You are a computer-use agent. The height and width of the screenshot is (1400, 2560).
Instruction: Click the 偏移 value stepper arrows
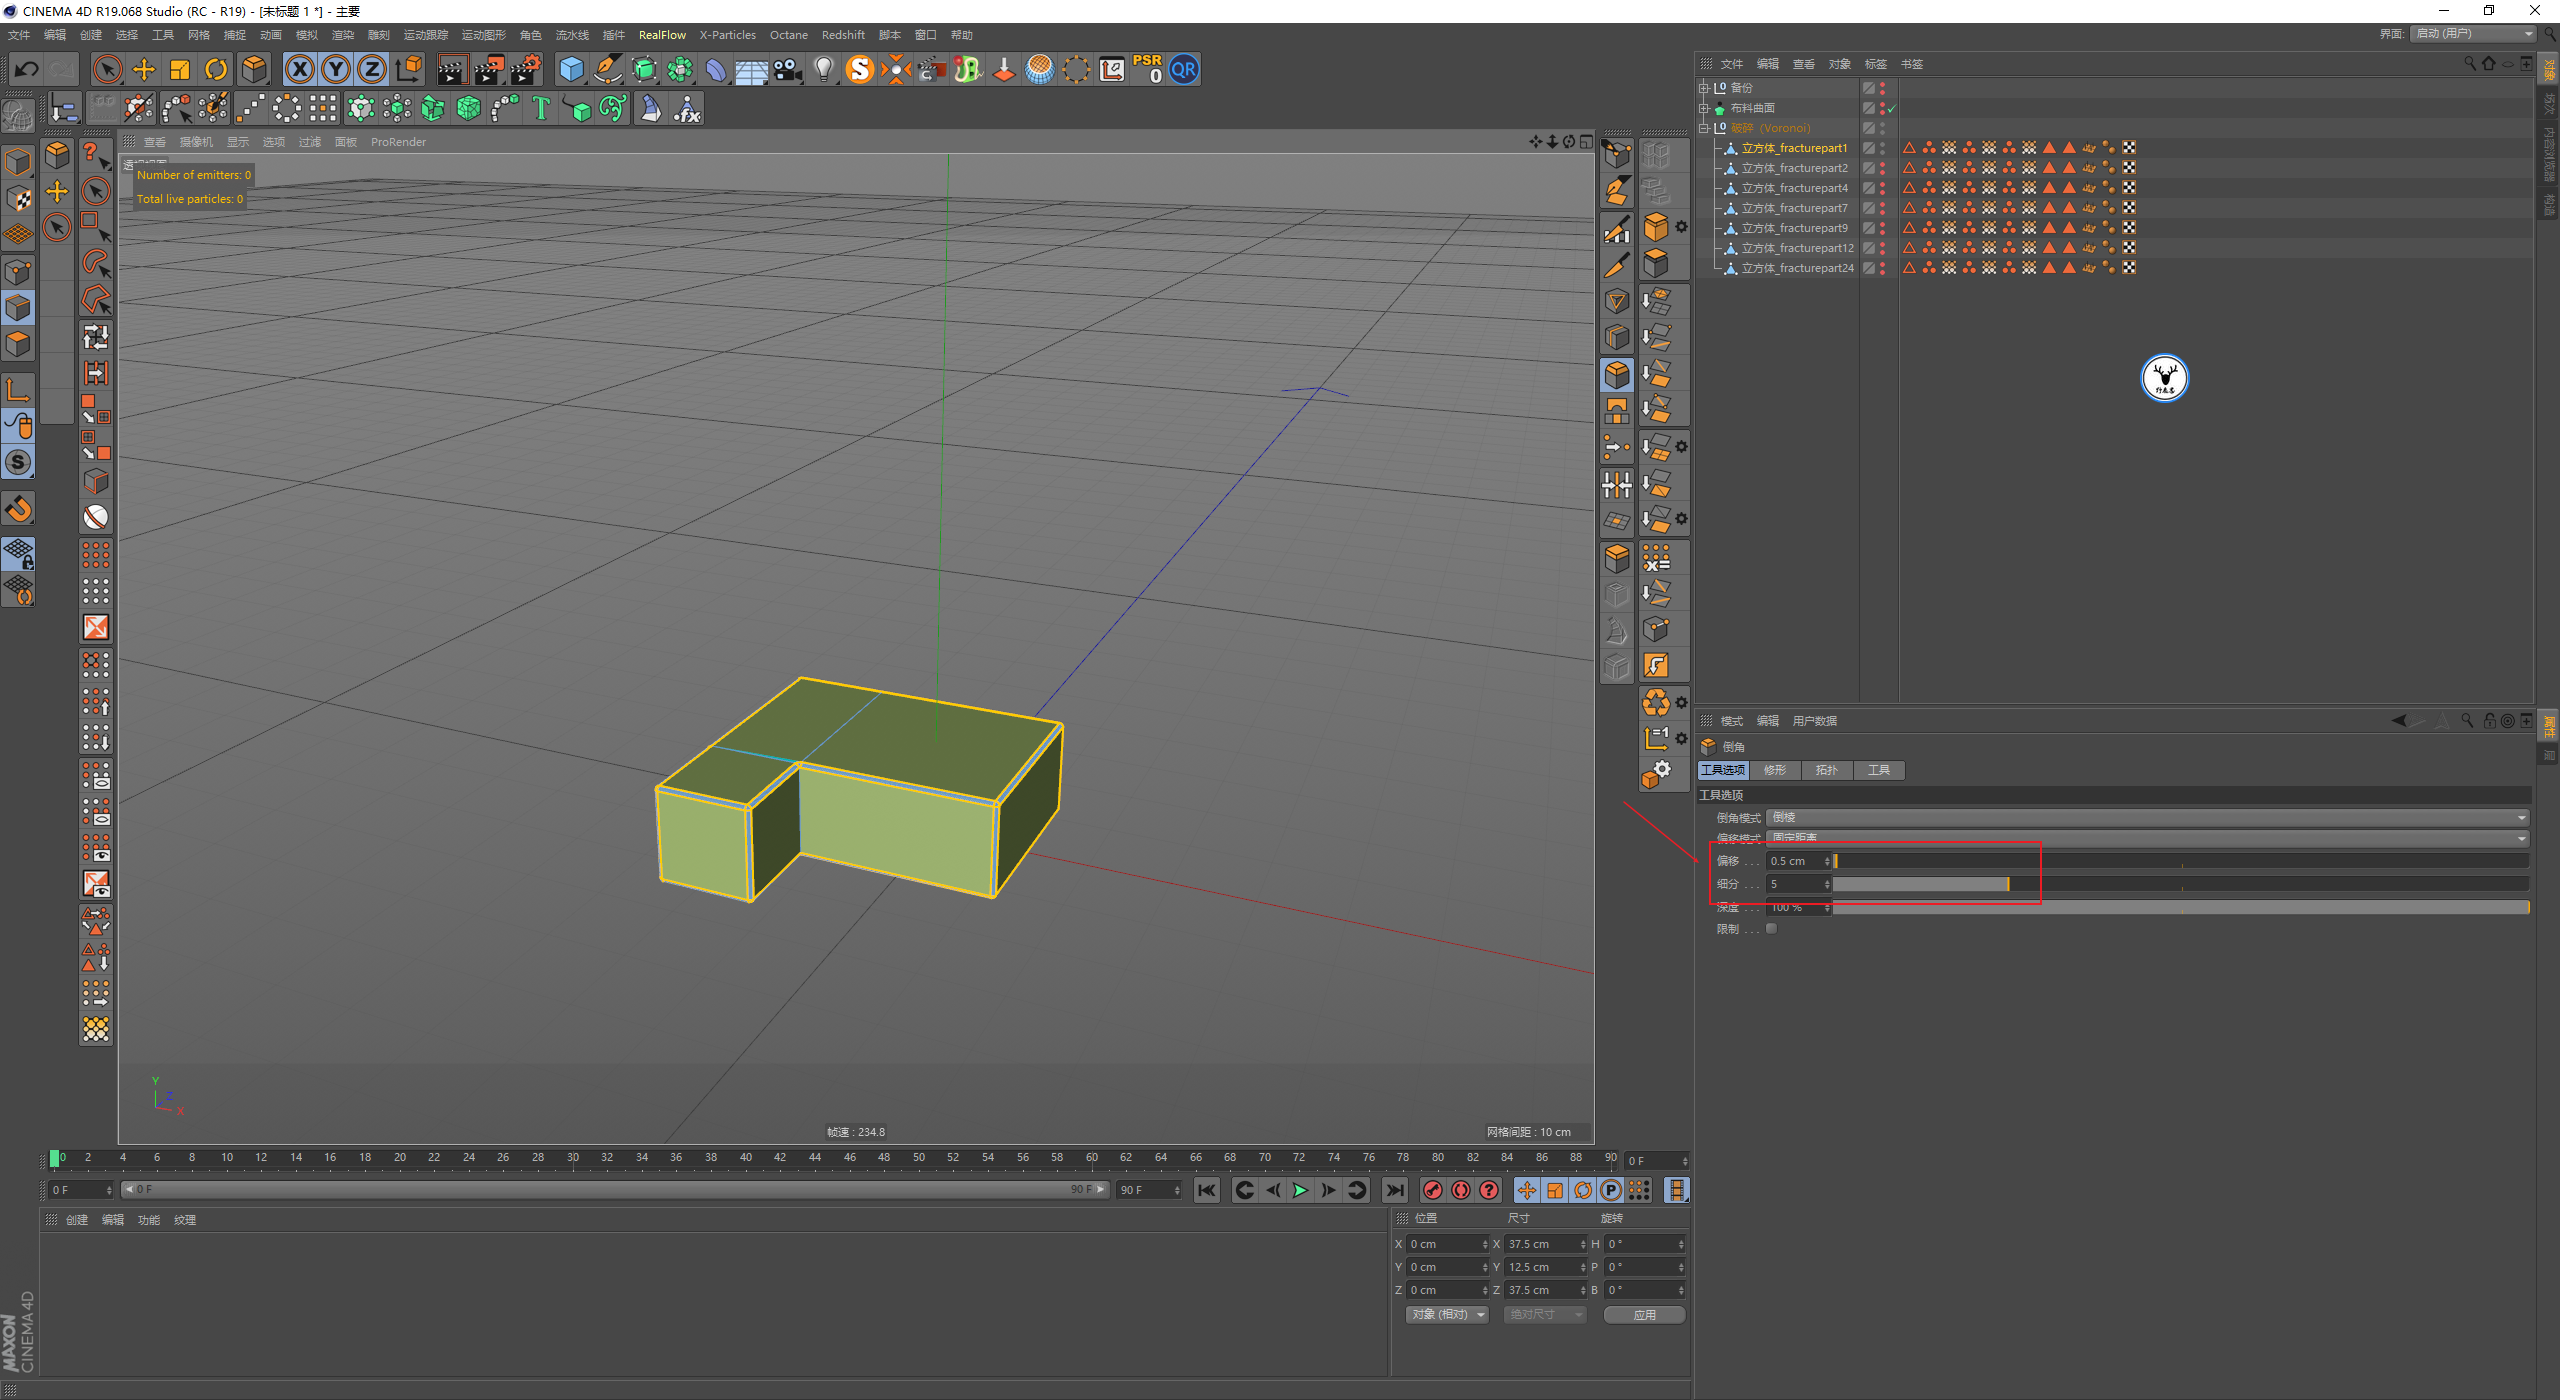(1827, 861)
